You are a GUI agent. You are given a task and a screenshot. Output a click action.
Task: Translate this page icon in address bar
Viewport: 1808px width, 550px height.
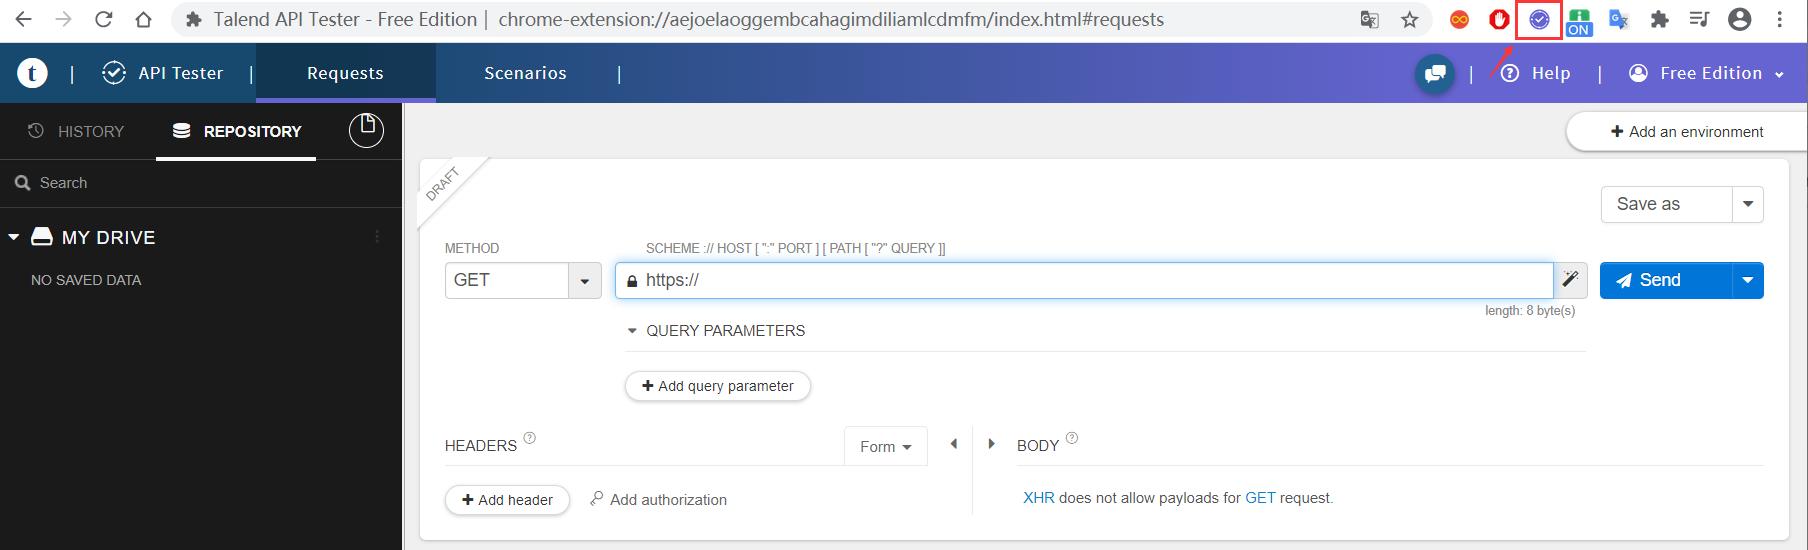click(1370, 19)
